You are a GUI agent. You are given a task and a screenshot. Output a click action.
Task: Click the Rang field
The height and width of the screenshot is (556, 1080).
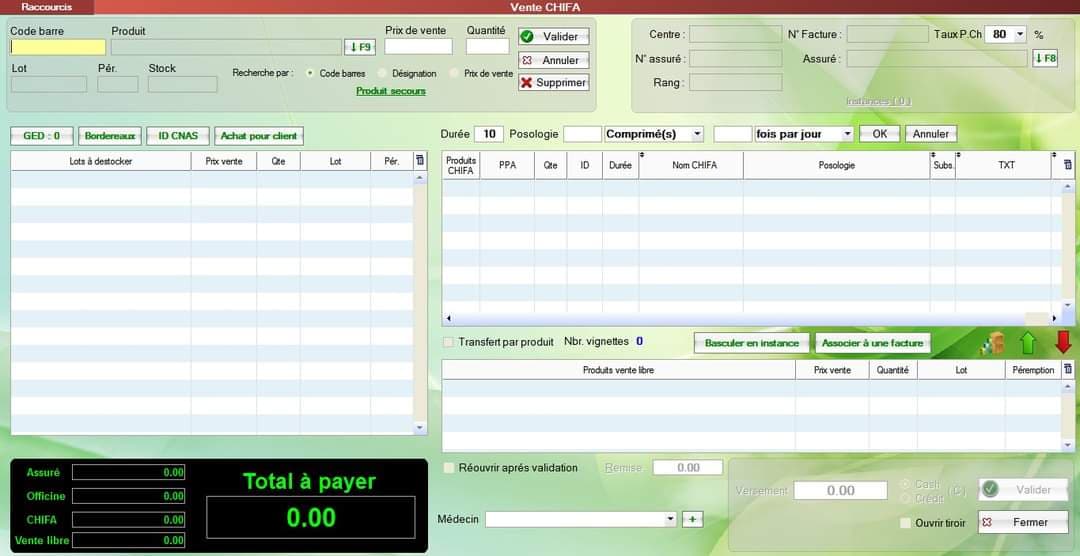click(x=736, y=83)
